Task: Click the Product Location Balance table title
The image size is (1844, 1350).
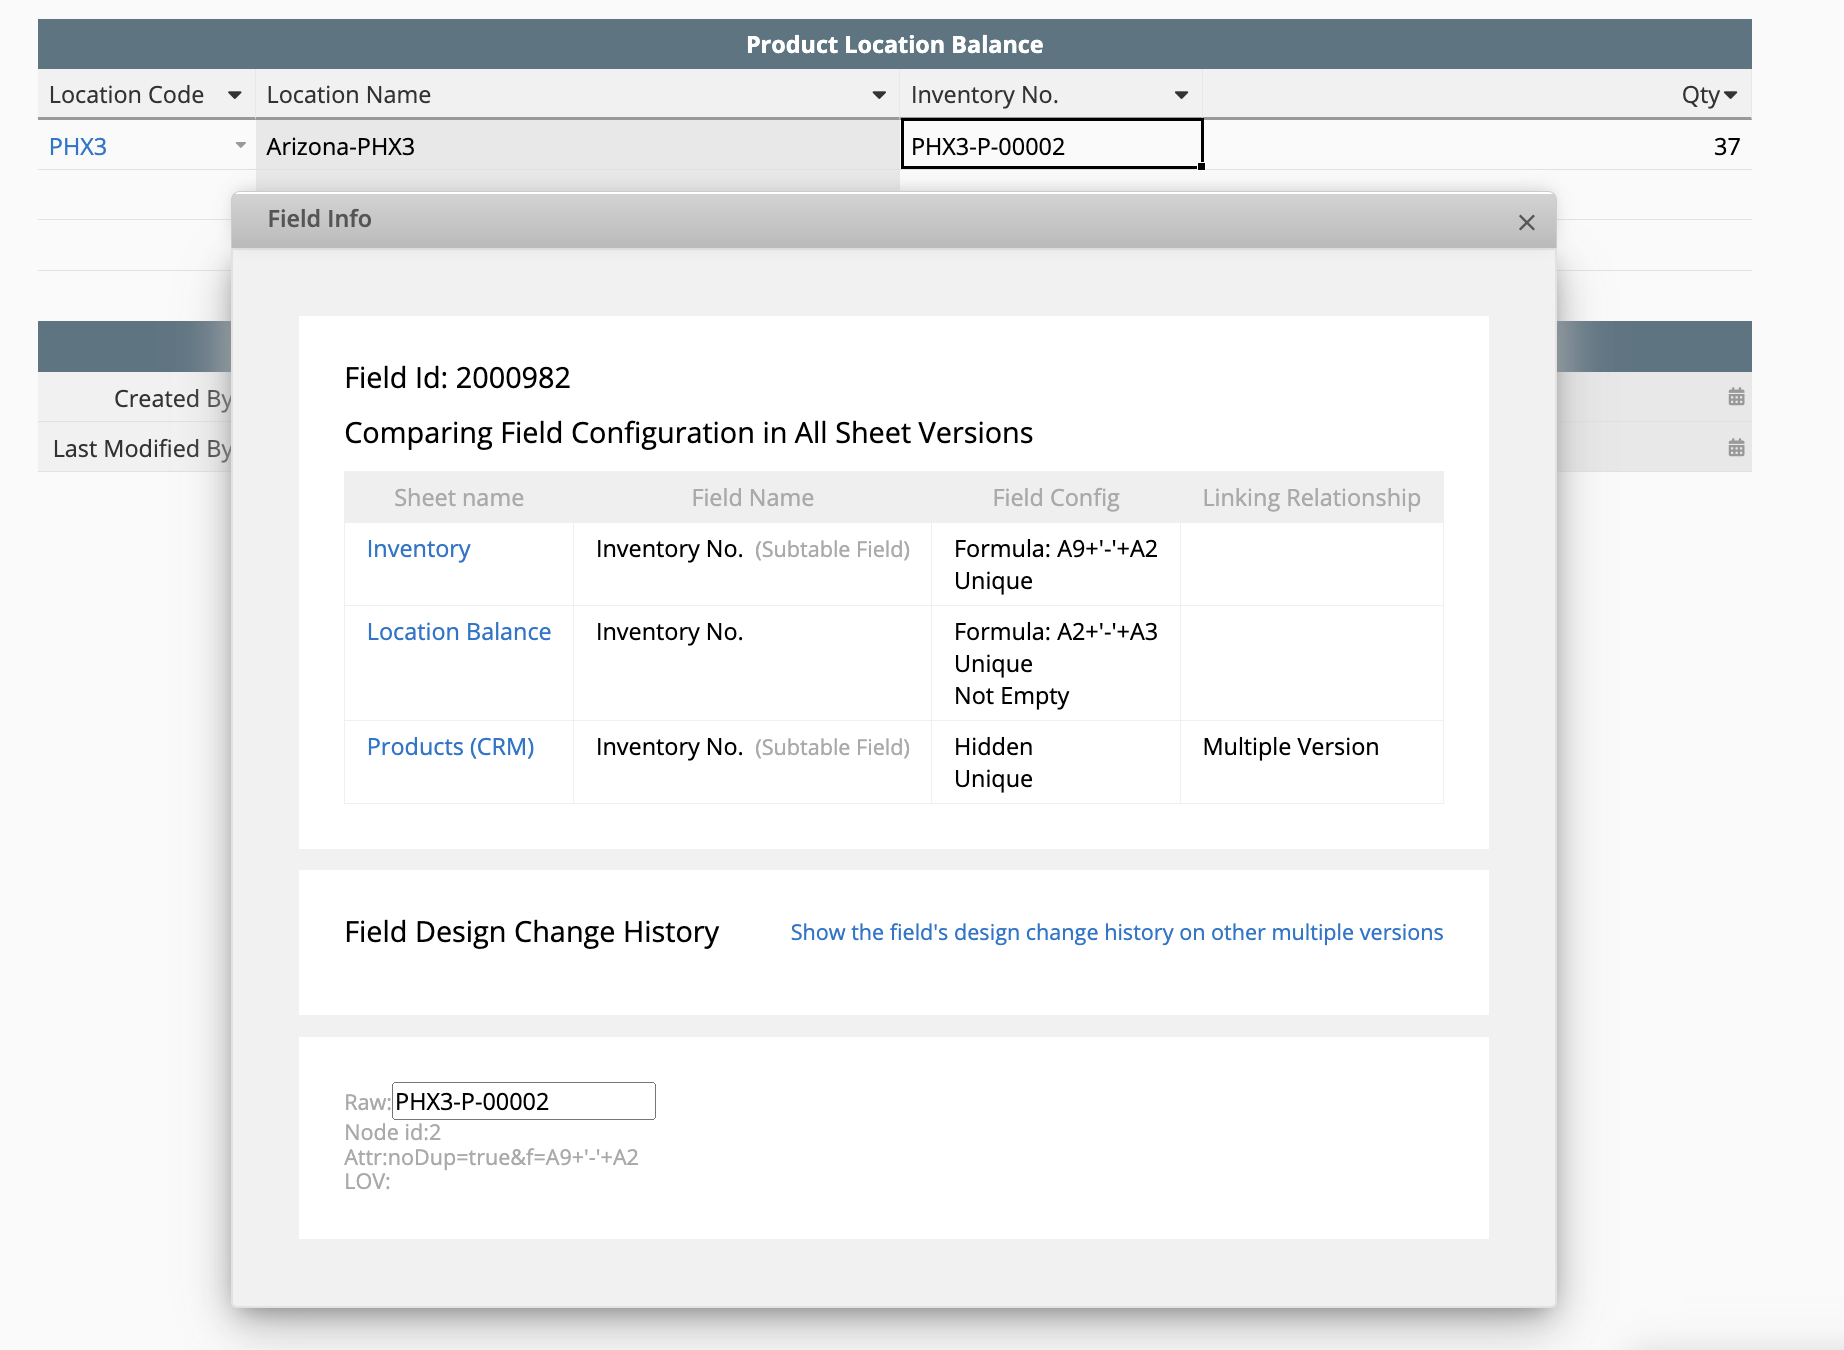Action: point(894,45)
